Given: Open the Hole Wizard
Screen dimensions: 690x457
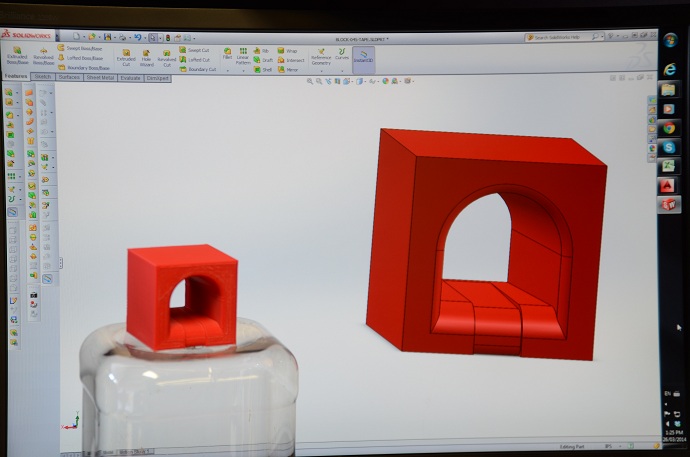Looking at the screenshot, I should tap(147, 58).
